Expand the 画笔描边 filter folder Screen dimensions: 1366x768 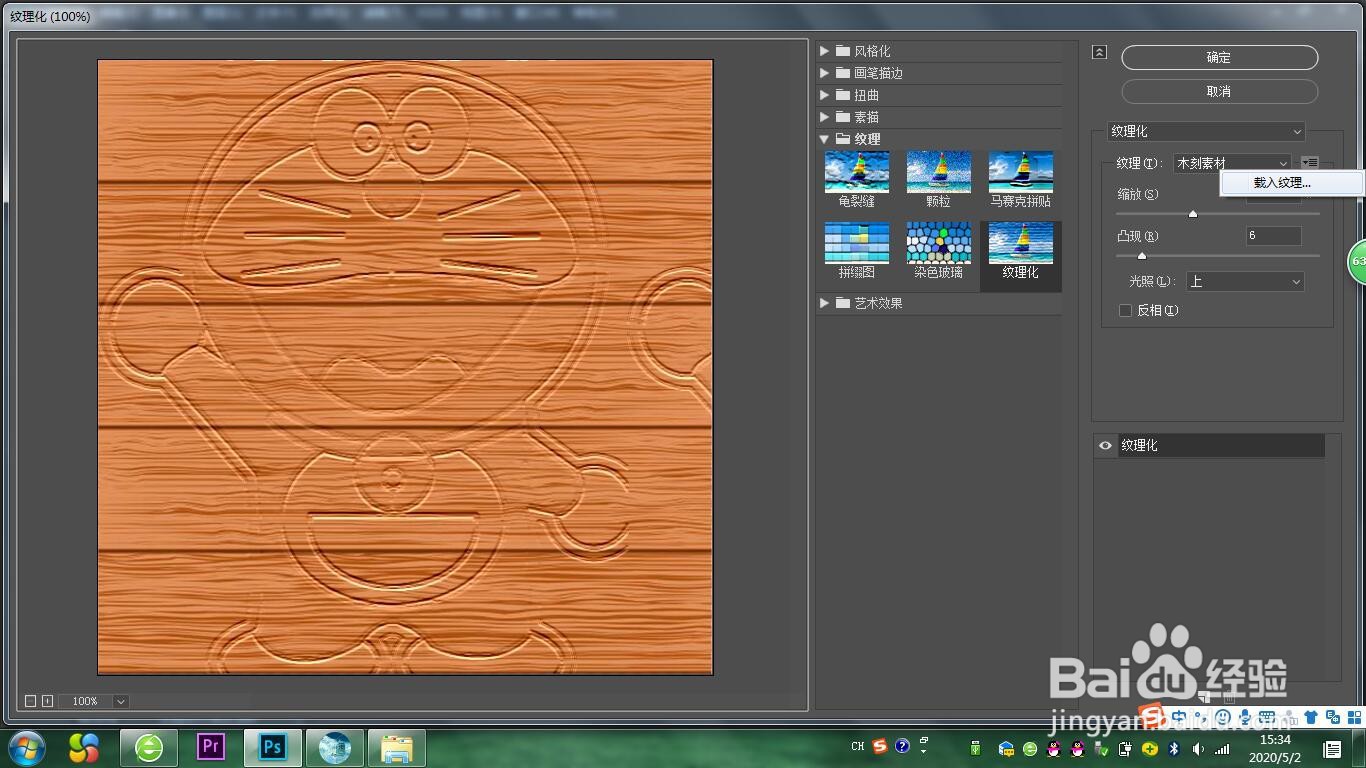click(x=824, y=73)
